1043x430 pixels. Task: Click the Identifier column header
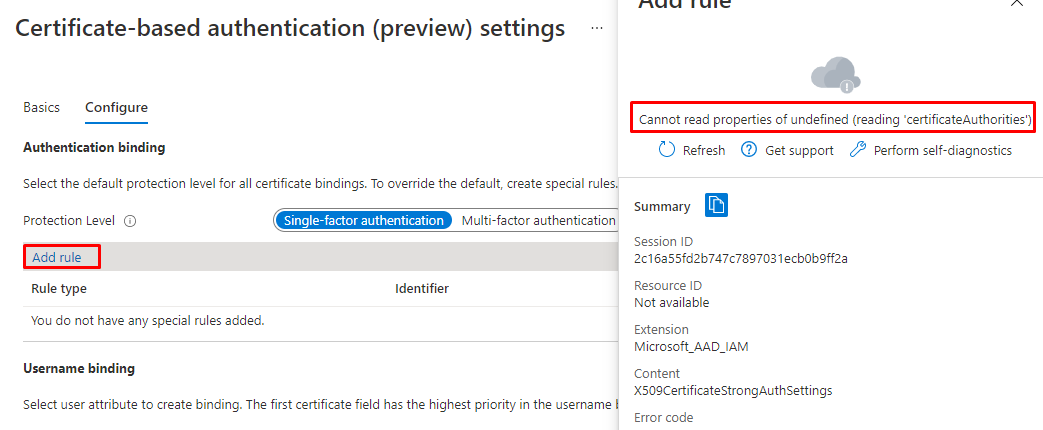(x=421, y=288)
